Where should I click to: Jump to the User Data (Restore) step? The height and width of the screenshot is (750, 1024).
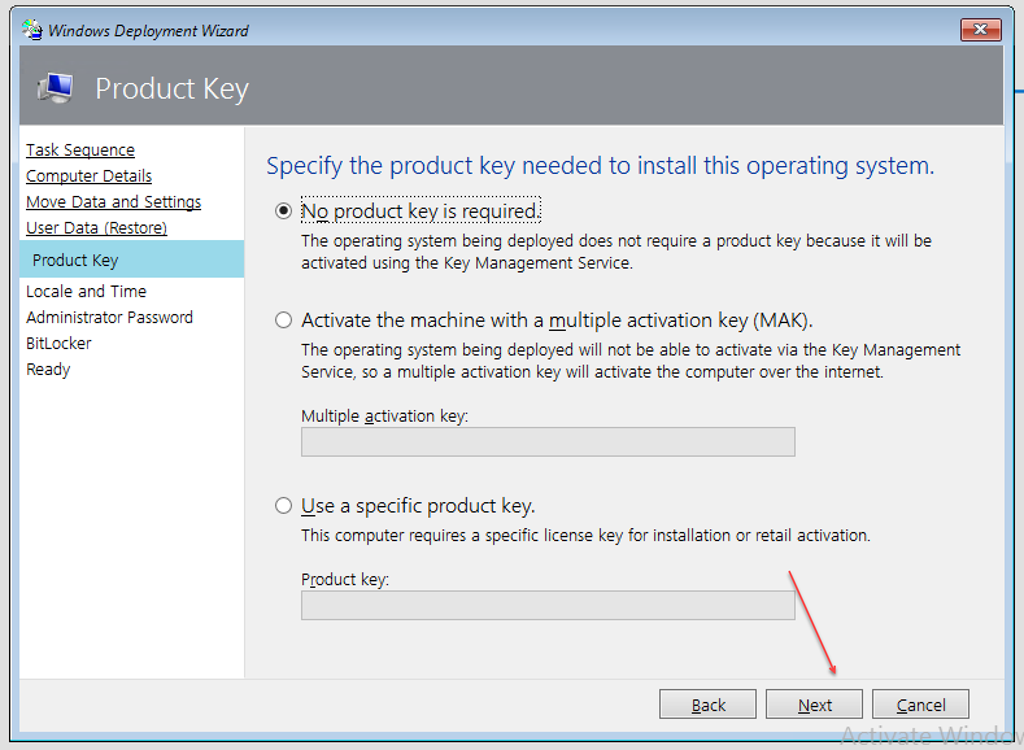[x=96, y=228]
